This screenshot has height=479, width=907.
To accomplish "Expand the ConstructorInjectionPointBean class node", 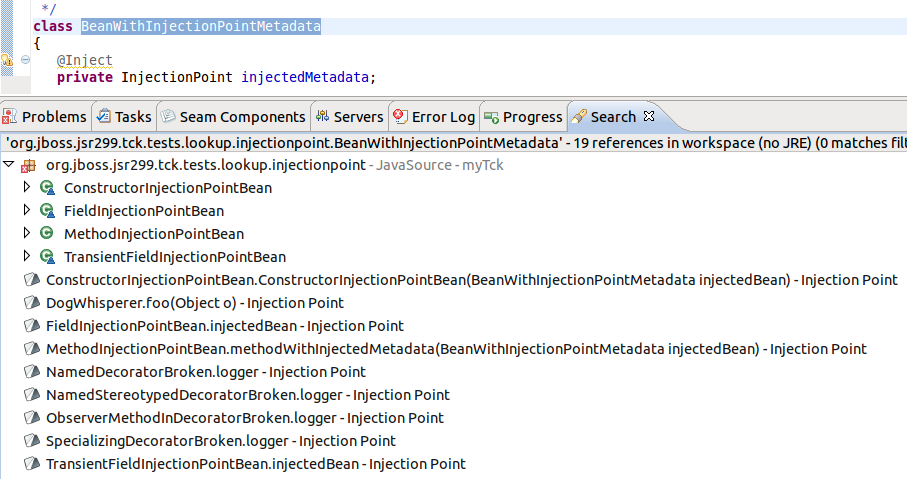I will point(27,187).
